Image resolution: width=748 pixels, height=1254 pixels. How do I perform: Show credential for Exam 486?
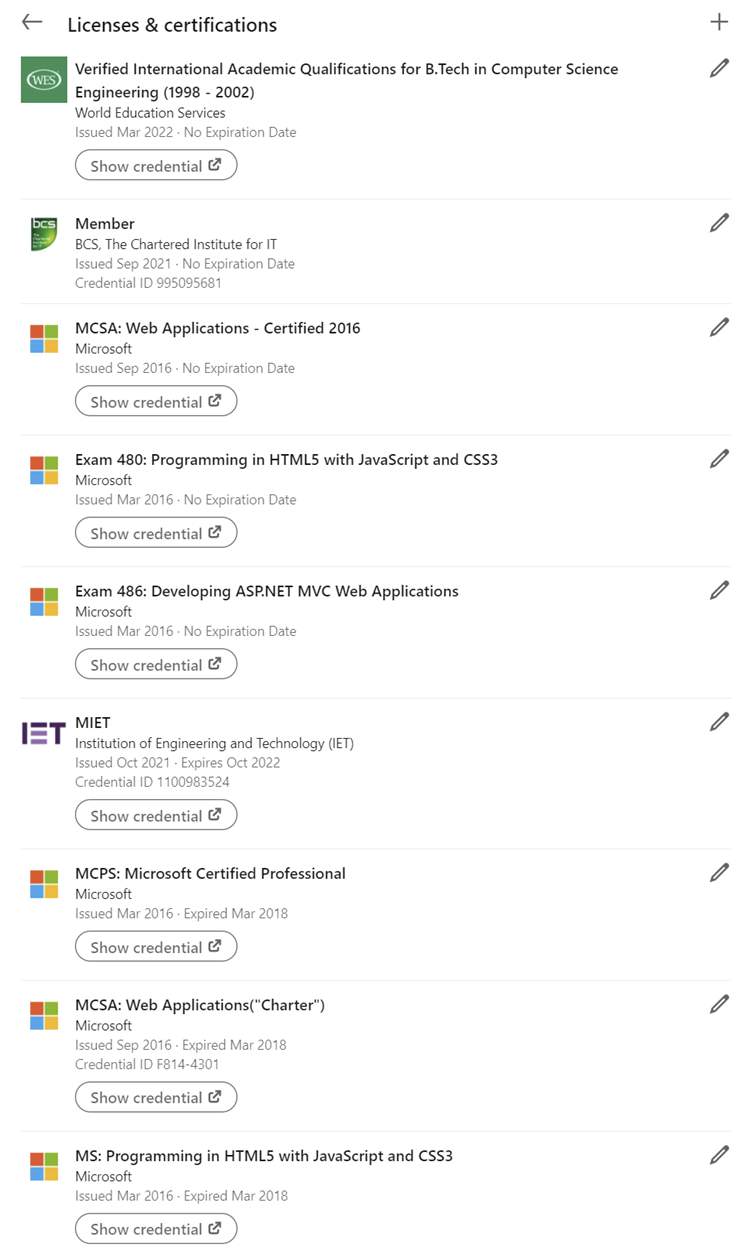click(156, 664)
